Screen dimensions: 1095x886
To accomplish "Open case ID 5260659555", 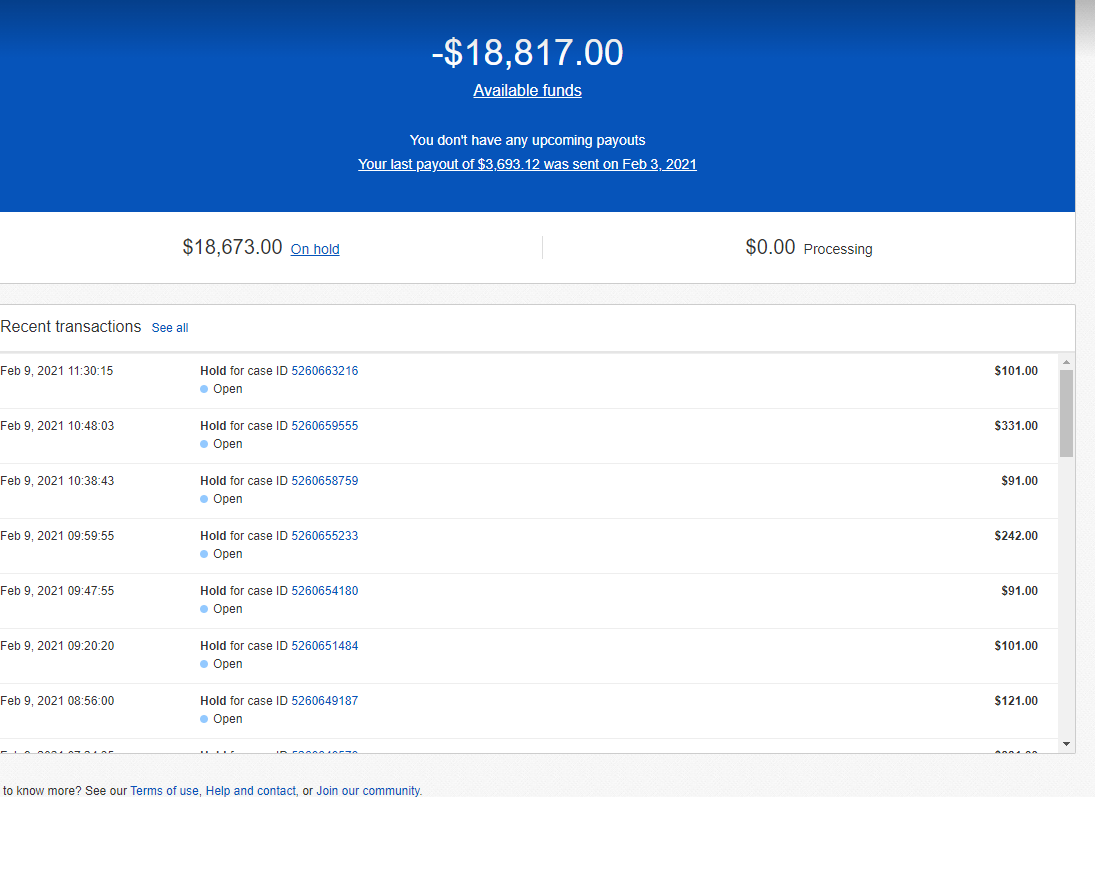I will pyautogui.click(x=325, y=426).
